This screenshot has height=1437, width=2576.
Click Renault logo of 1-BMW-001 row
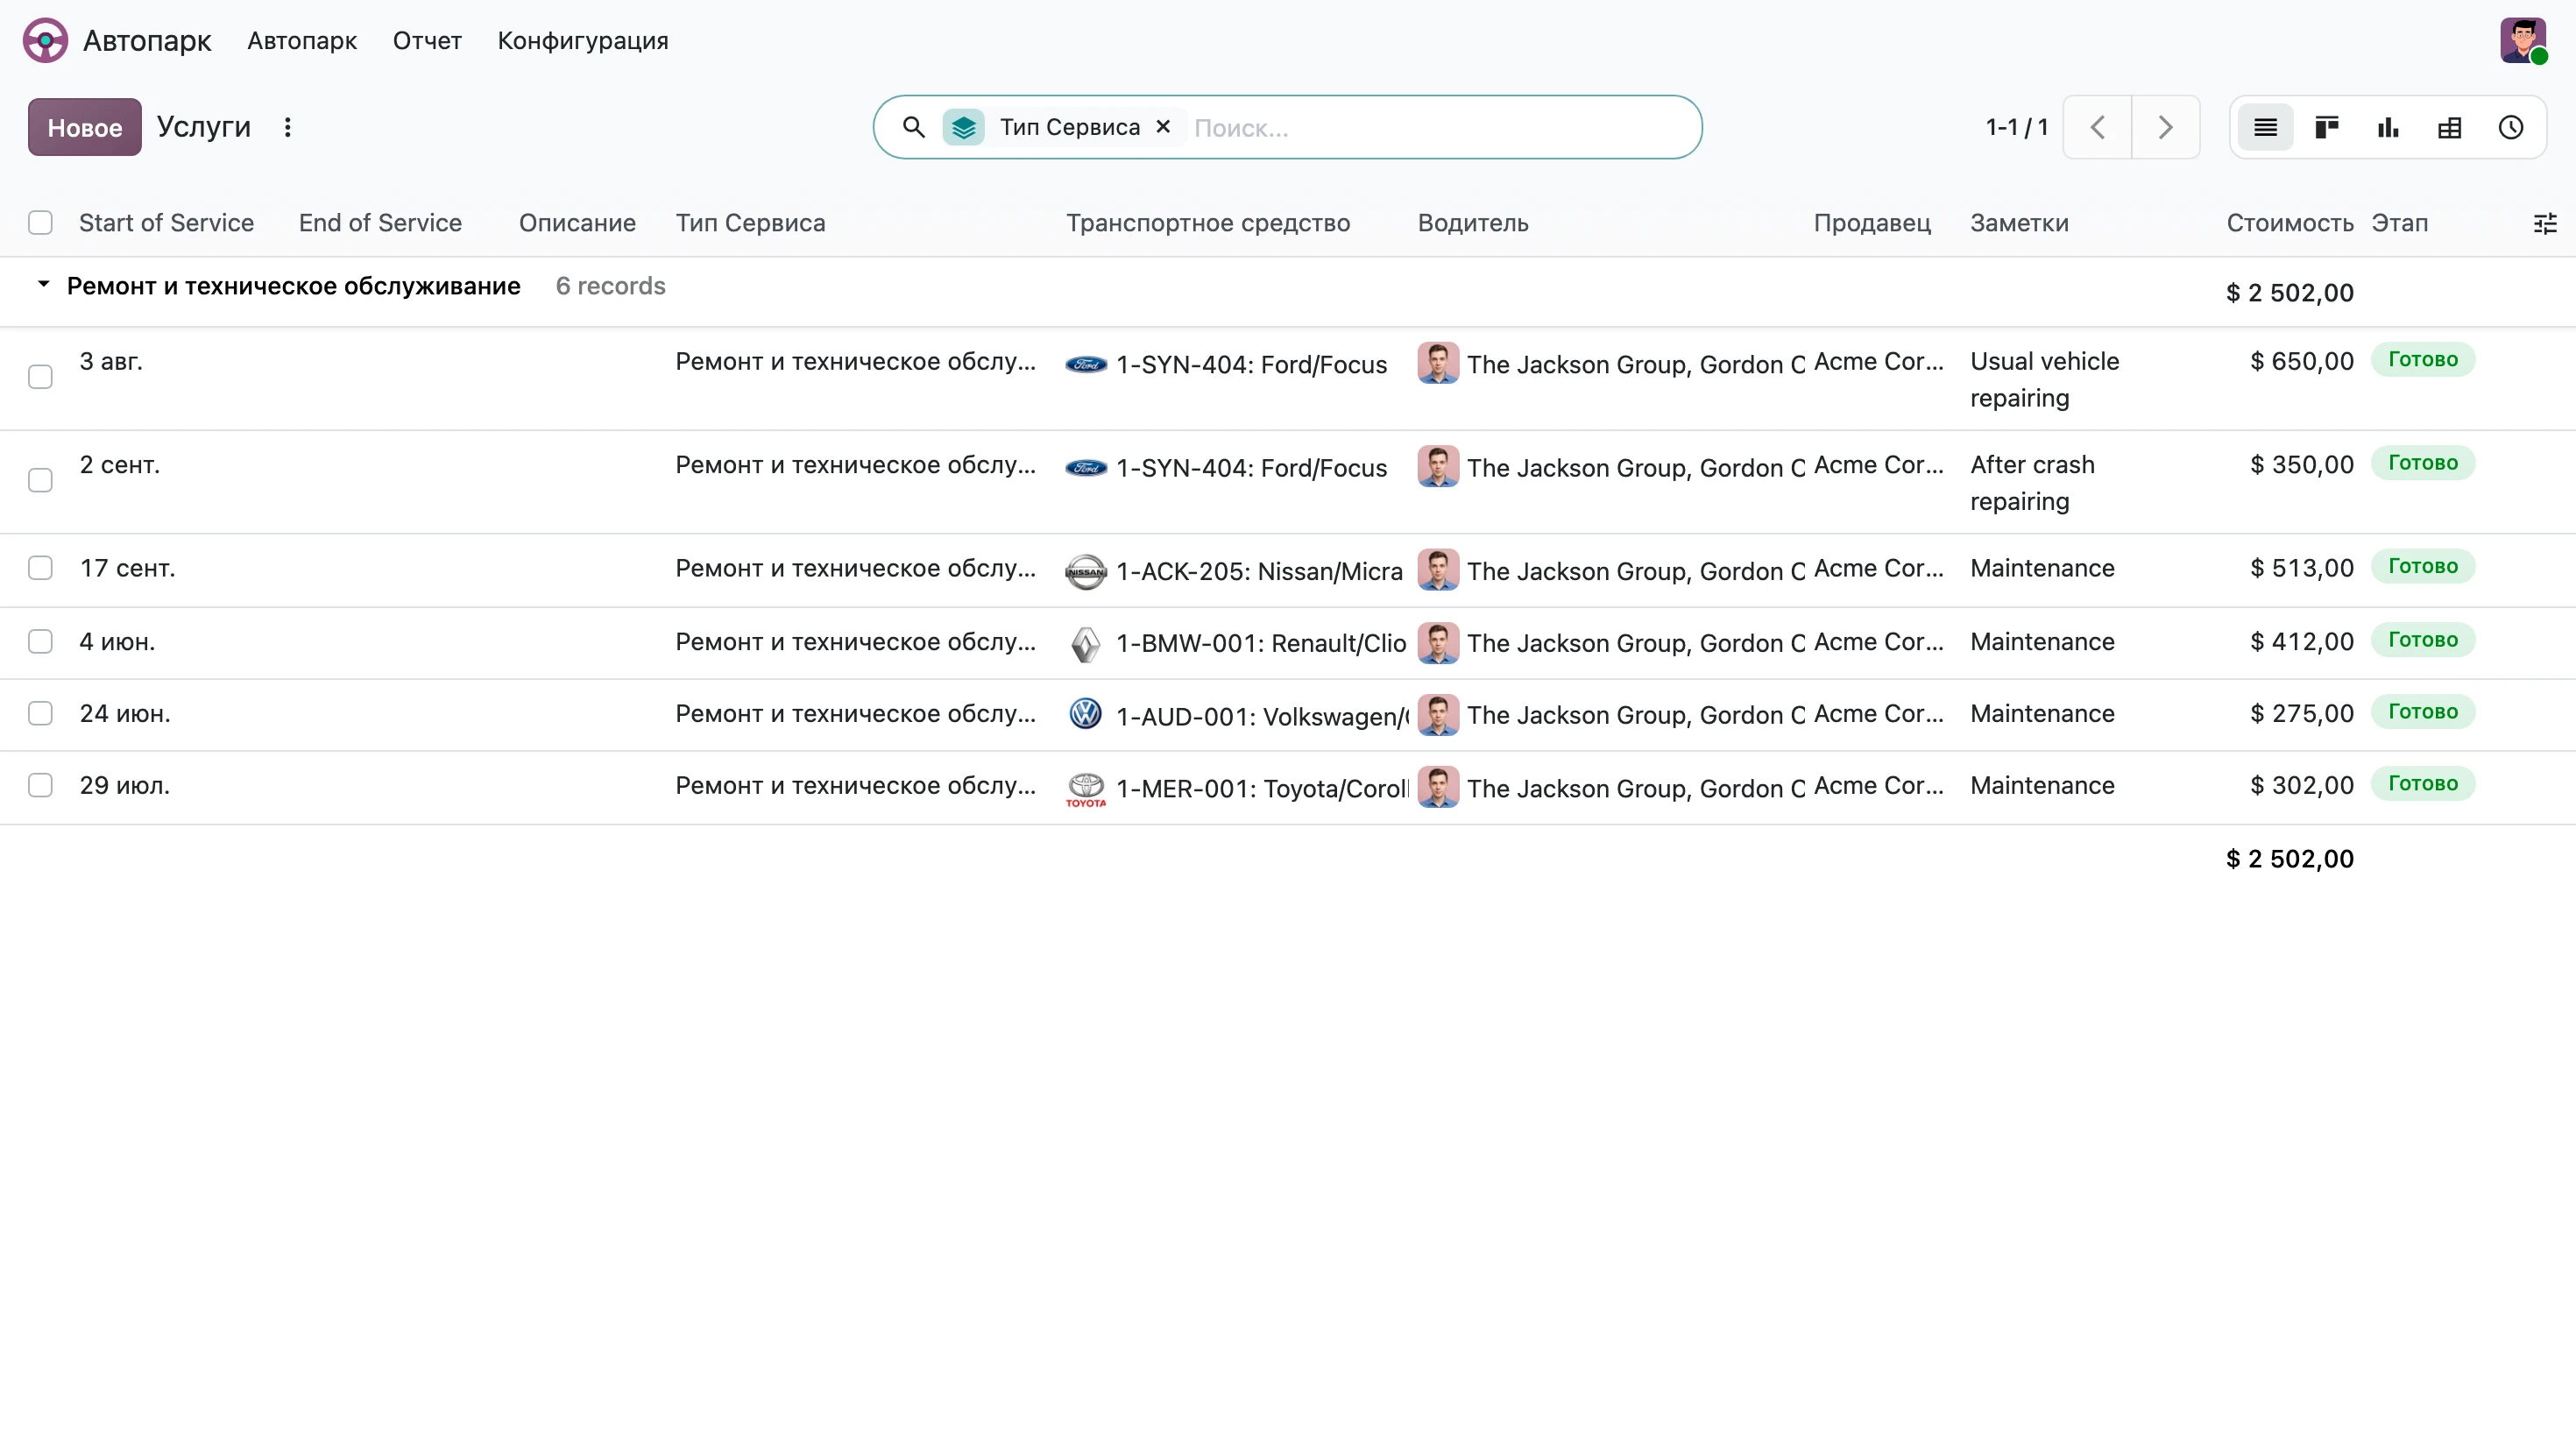point(1086,644)
